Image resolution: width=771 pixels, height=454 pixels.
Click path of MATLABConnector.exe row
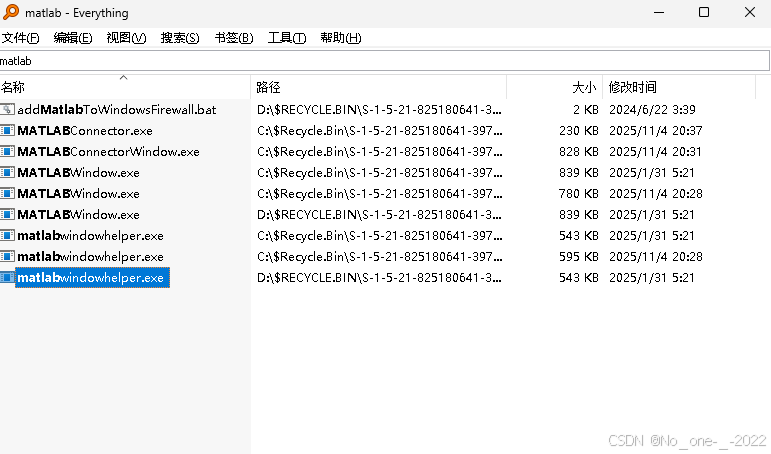[379, 130]
